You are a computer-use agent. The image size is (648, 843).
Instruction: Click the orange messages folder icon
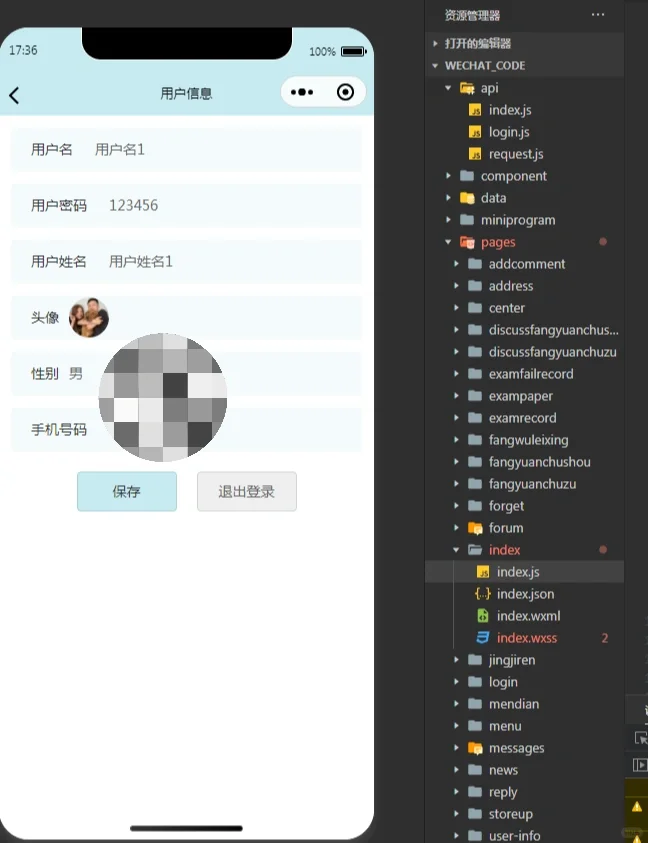pos(475,748)
